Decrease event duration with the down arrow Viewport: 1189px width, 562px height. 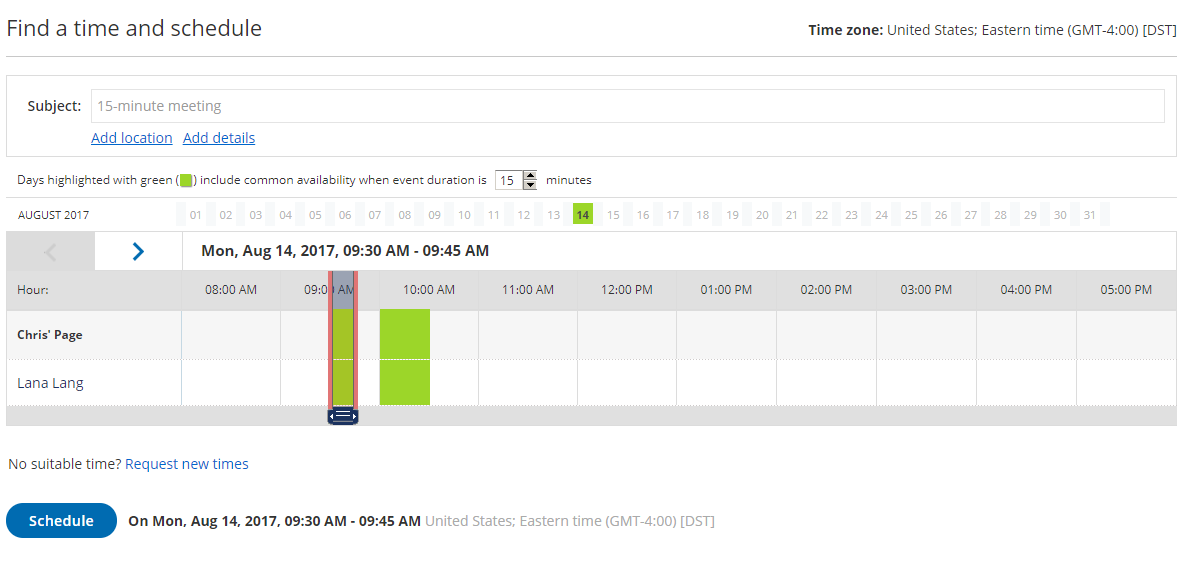point(531,185)
